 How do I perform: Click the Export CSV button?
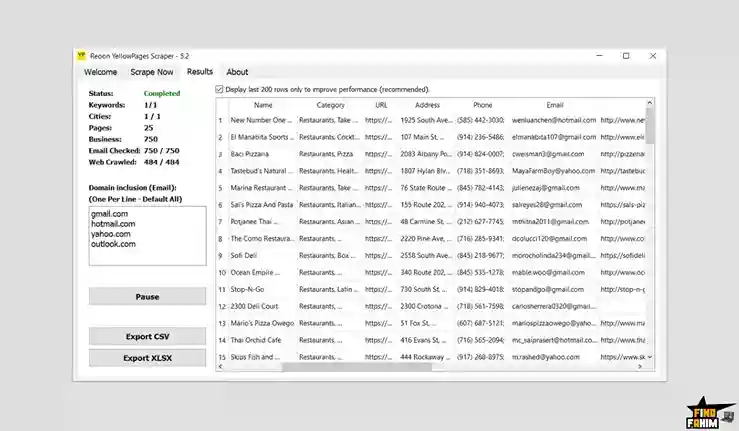[x=148, y=336]
